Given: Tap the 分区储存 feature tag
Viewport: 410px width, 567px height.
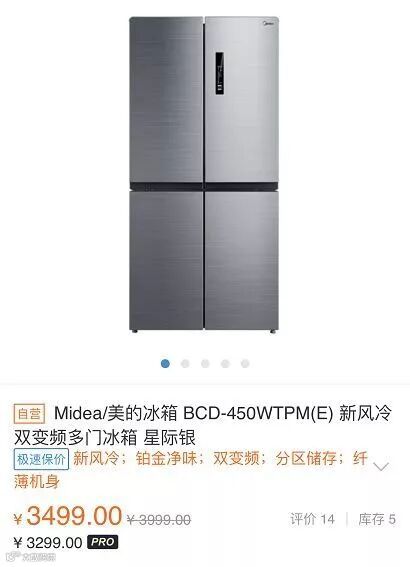Looking at the screenshot, I should coord(306,459).
